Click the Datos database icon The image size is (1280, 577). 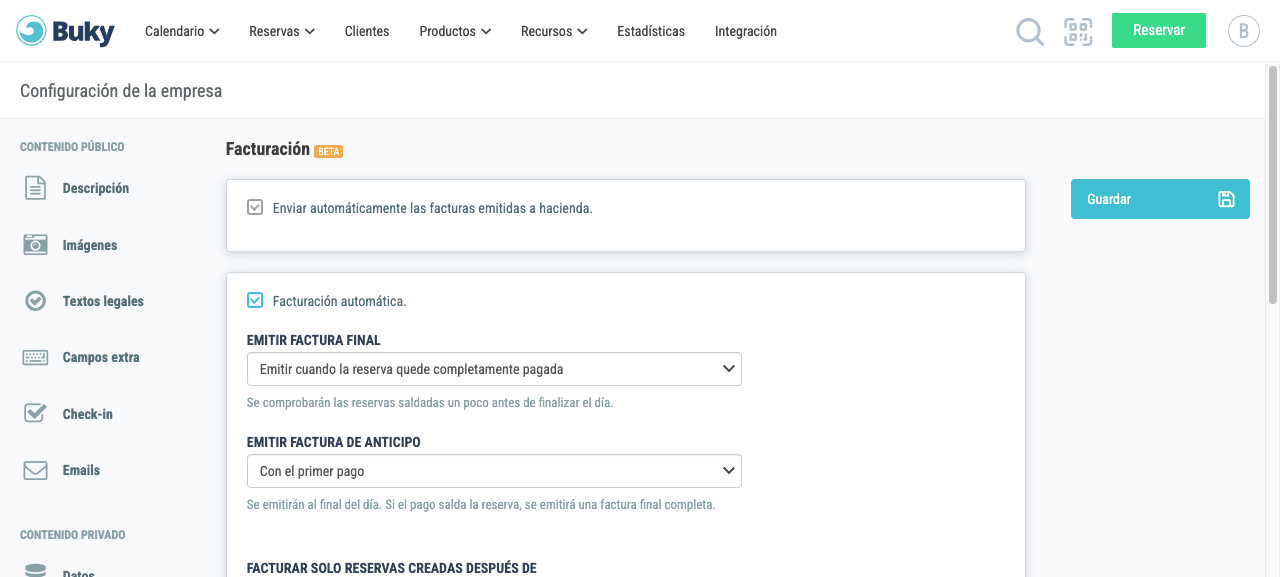36,570
